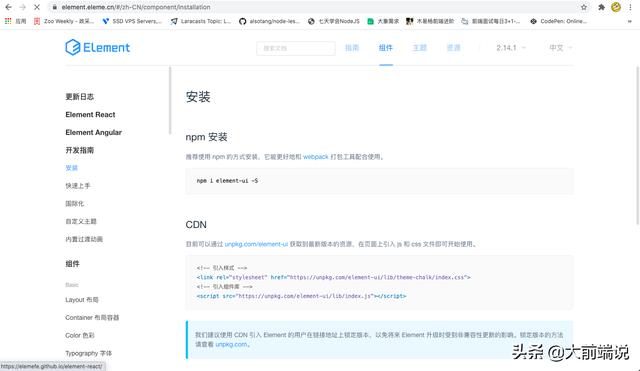Open the Laracasts Topic bookmark
Viewport: 640px width, 371px height.
pyautogui.click(x=201, y=21)
